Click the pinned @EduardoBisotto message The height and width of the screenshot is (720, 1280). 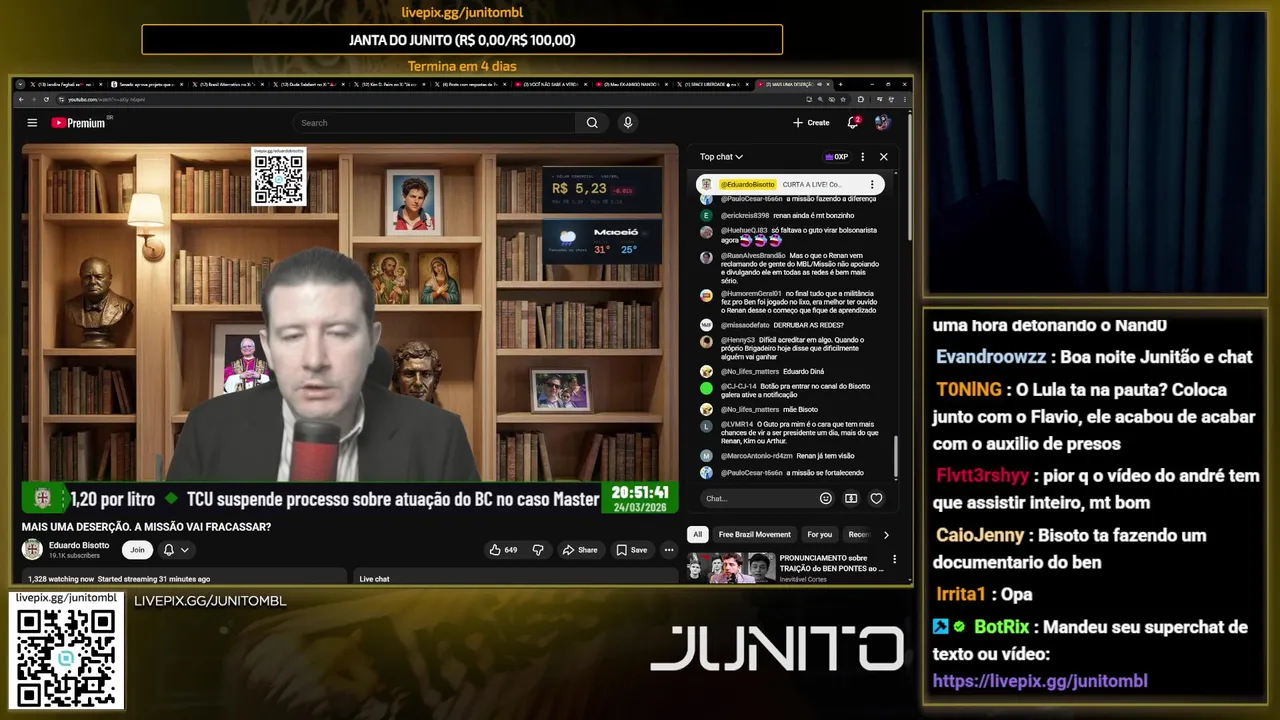coord(790,184)
